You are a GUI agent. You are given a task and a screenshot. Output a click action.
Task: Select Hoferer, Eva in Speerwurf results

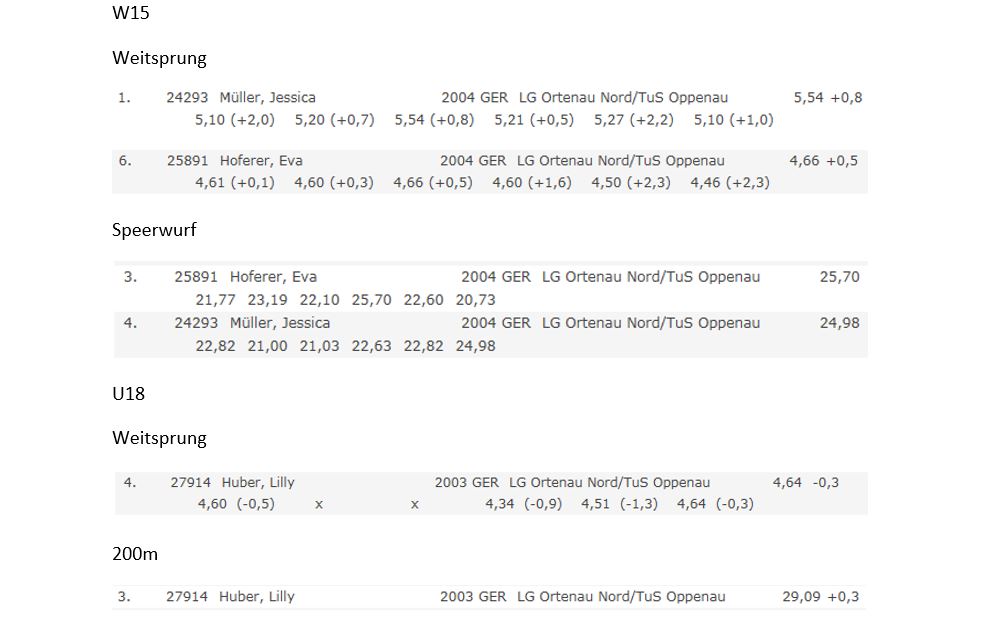click(273, 277)
